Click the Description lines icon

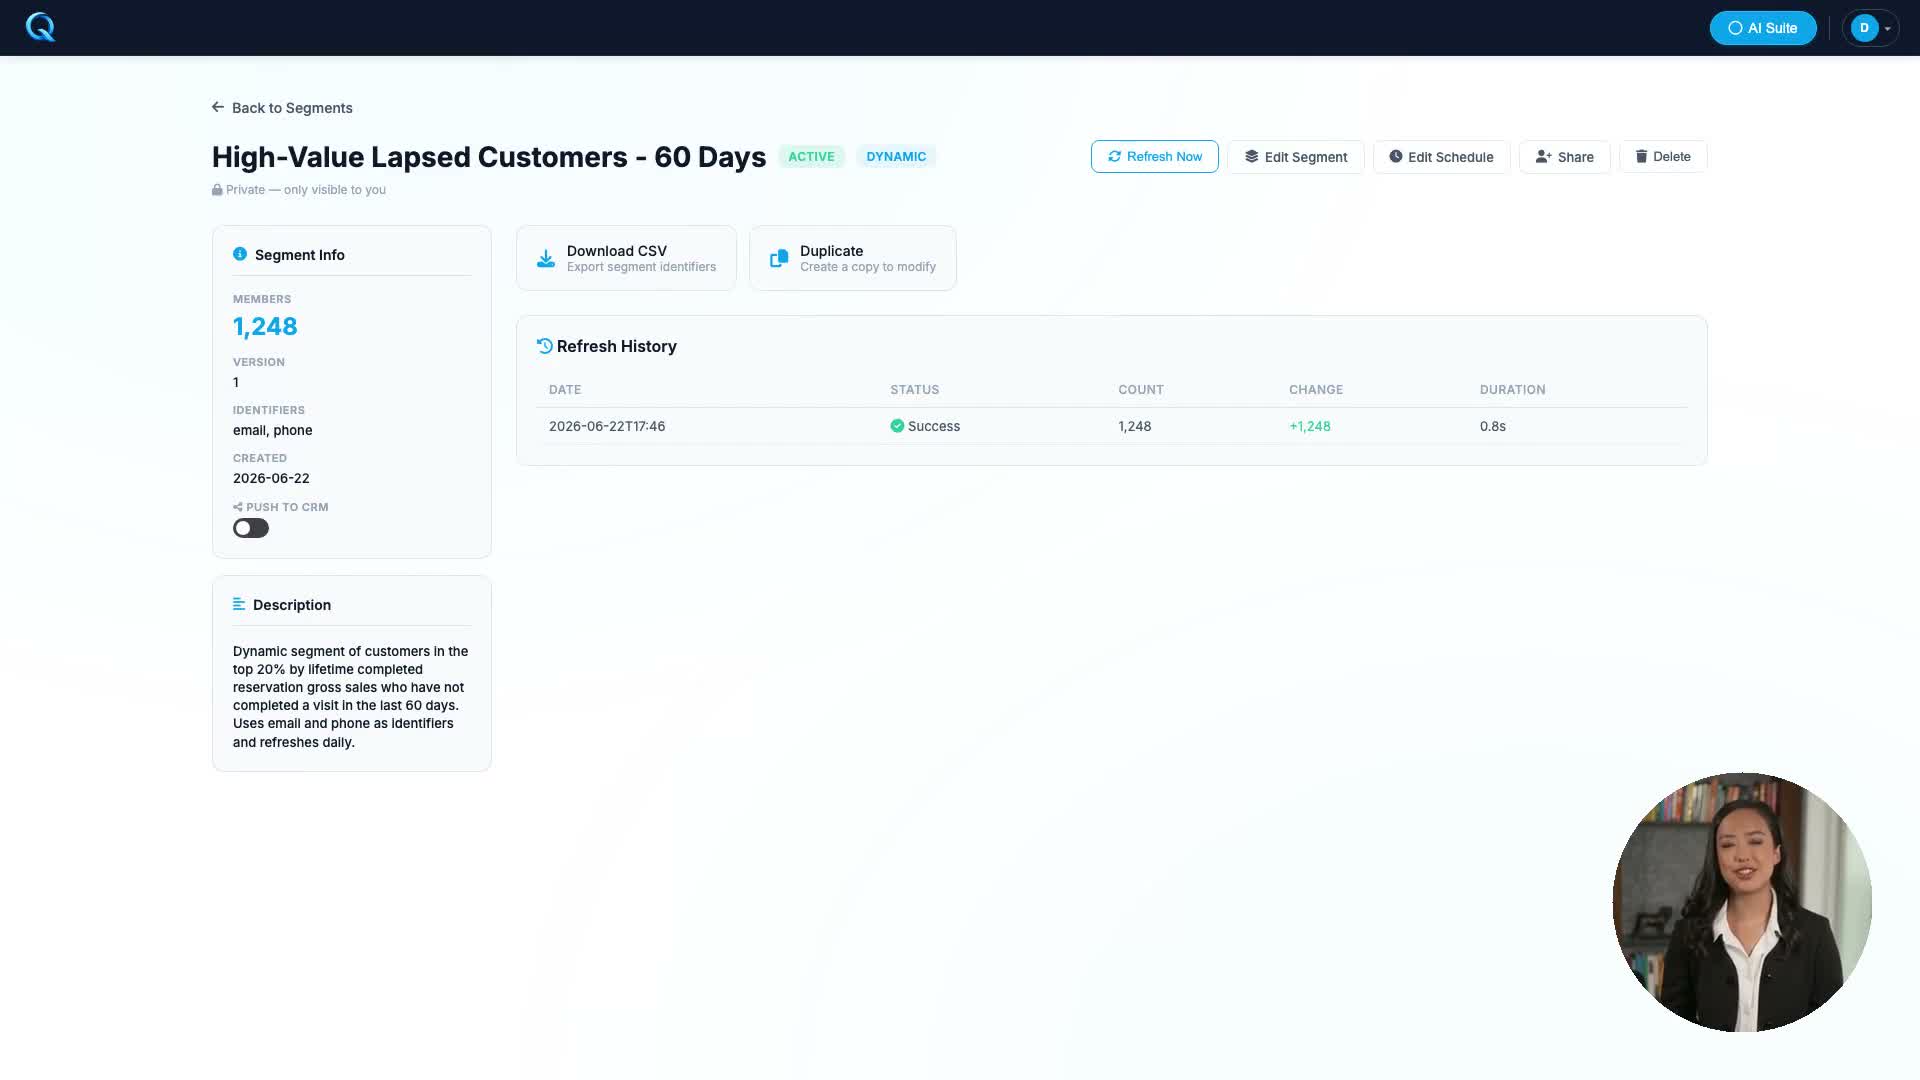(x=239, y=604)
